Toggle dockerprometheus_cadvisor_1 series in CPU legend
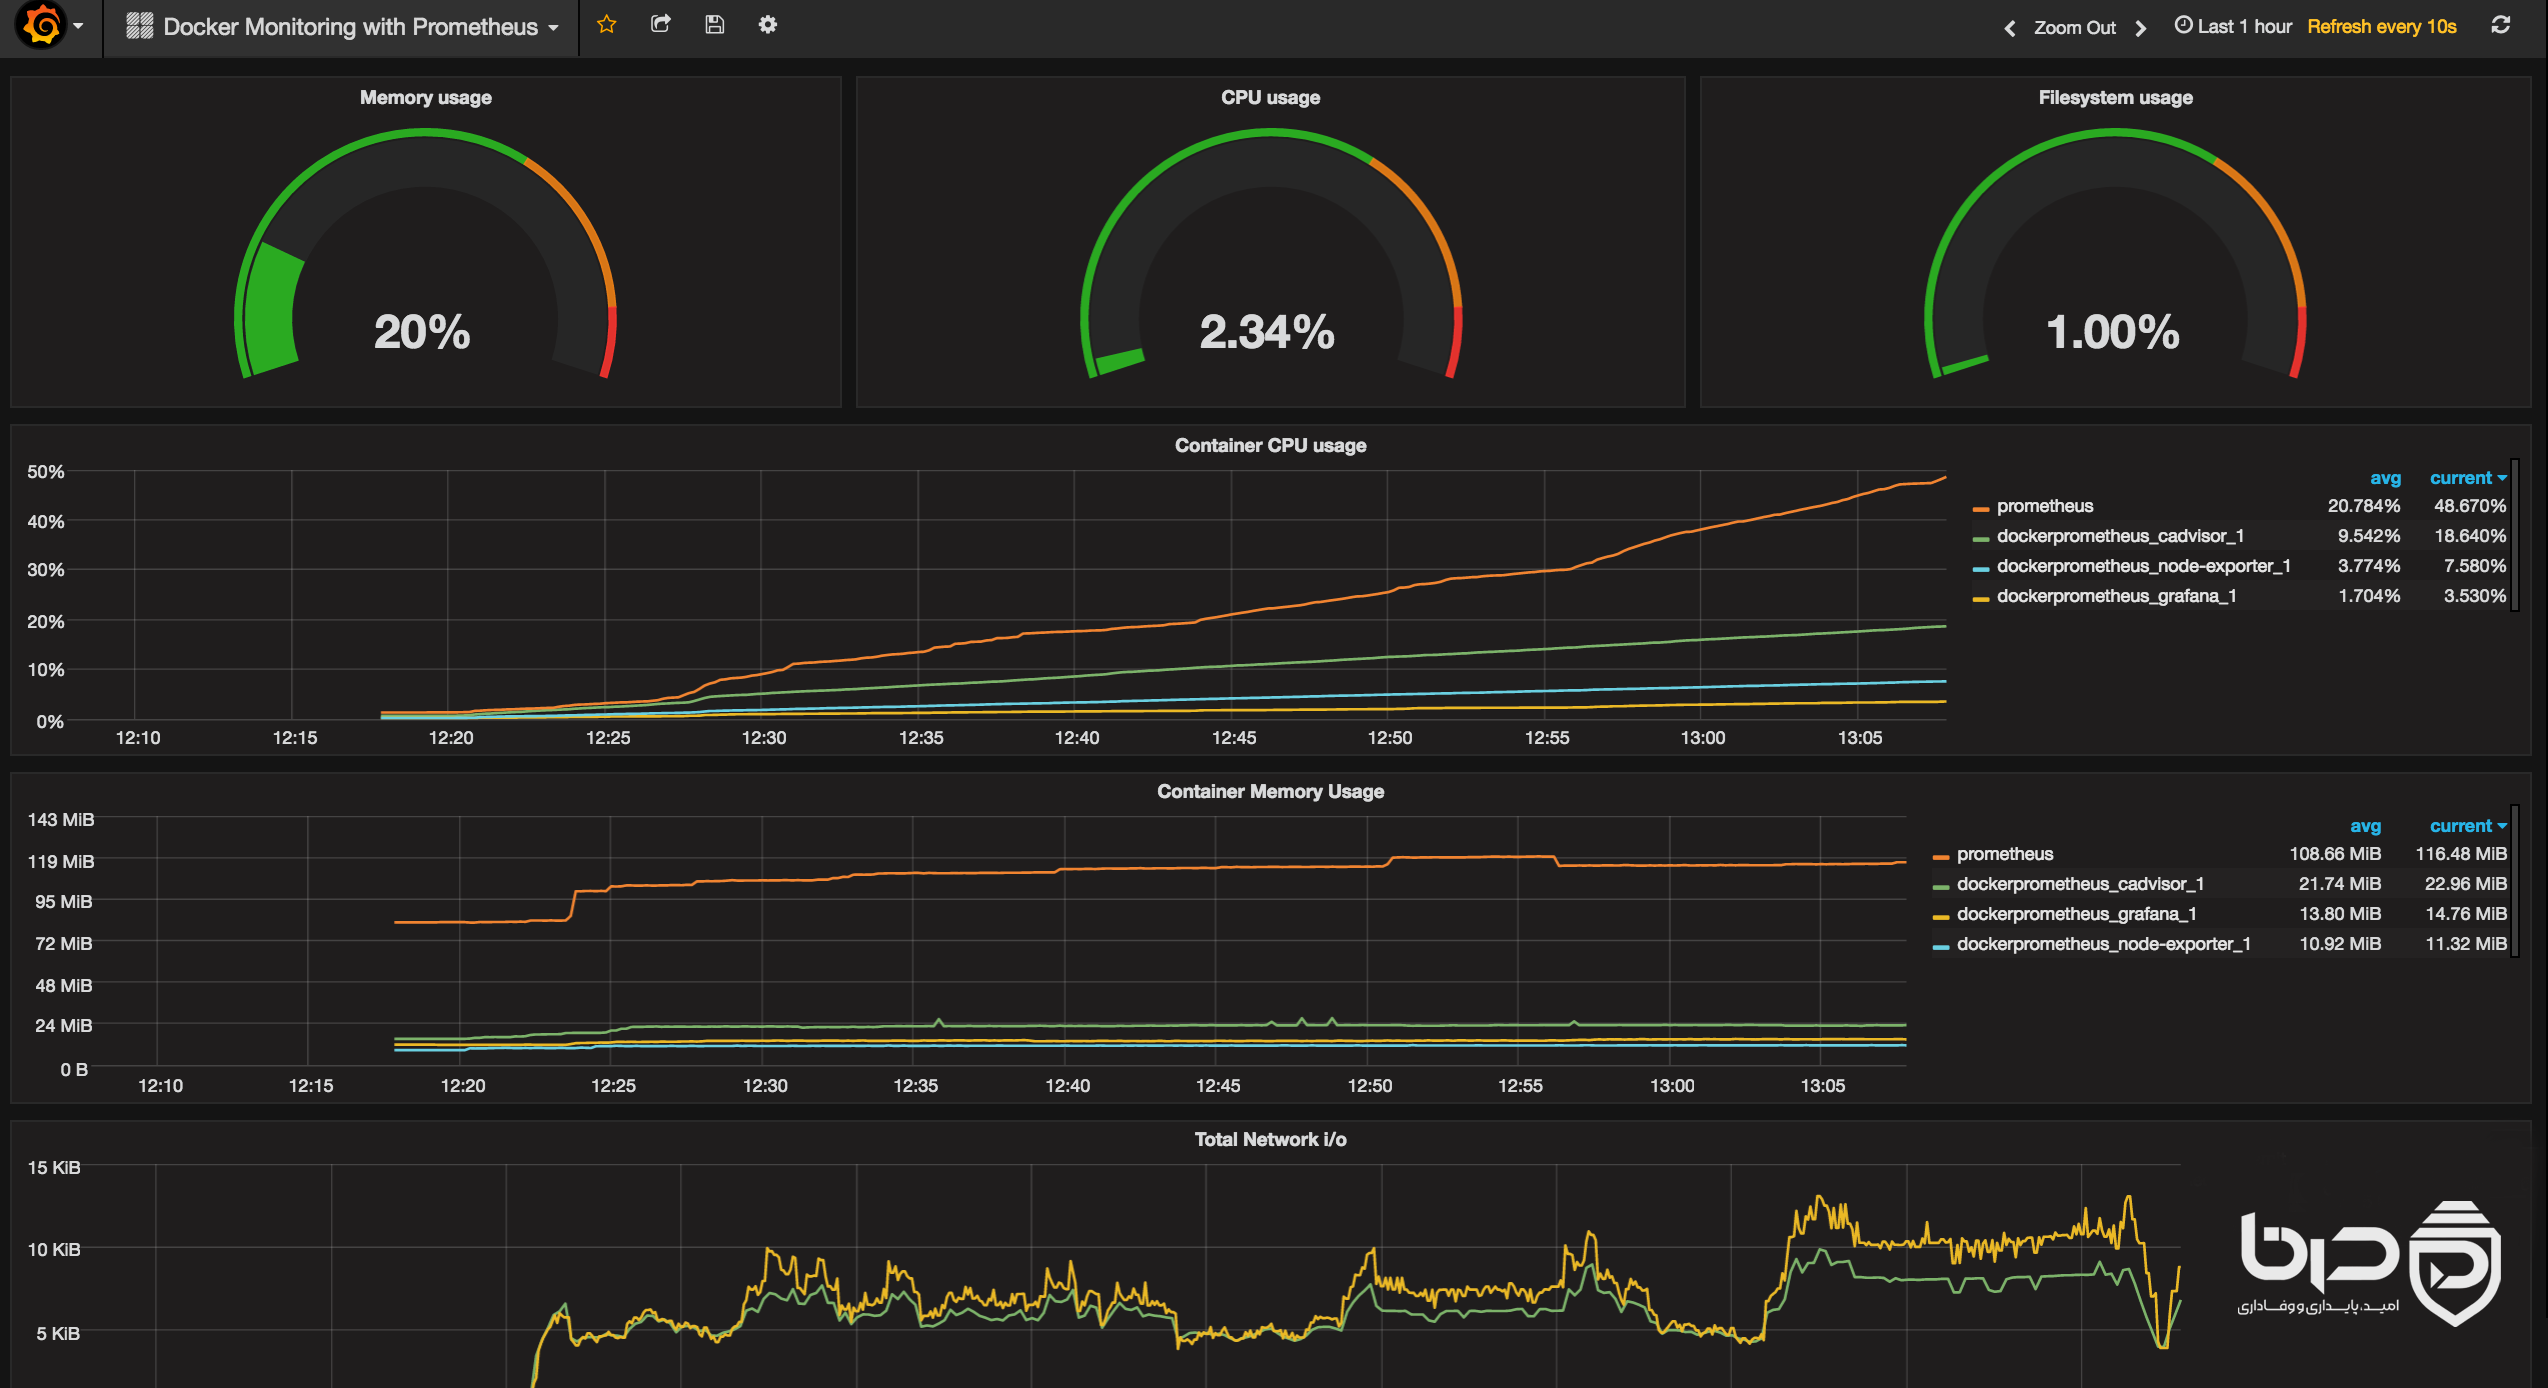The image size is (2548, 1388). point(2120,536)
